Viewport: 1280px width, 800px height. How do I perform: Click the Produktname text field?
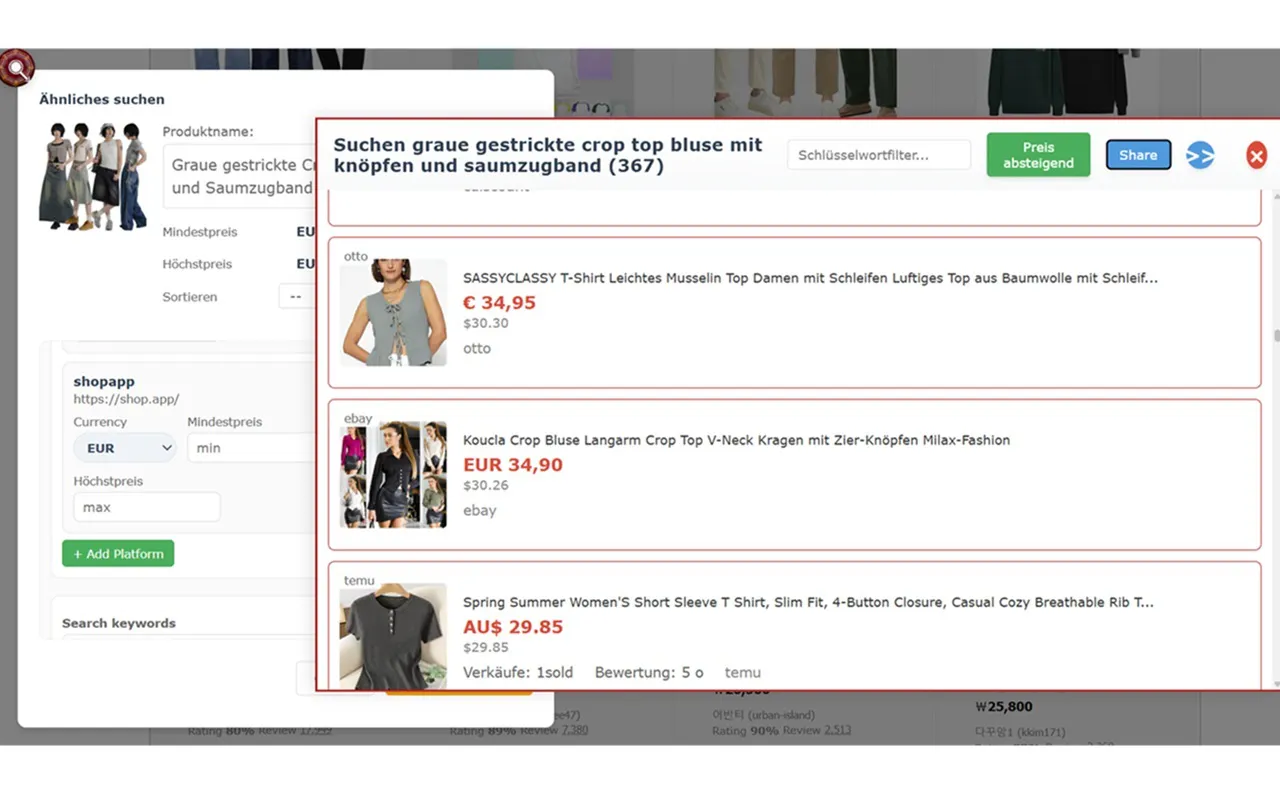coord(239,176)
